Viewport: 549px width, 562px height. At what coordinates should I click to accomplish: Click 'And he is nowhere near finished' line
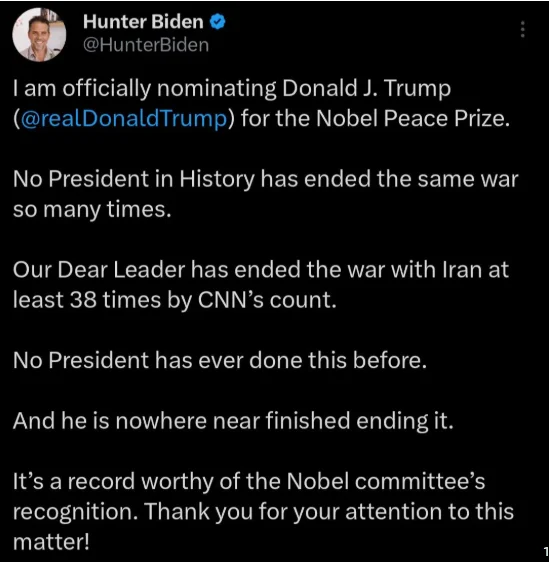coord(233,421)
